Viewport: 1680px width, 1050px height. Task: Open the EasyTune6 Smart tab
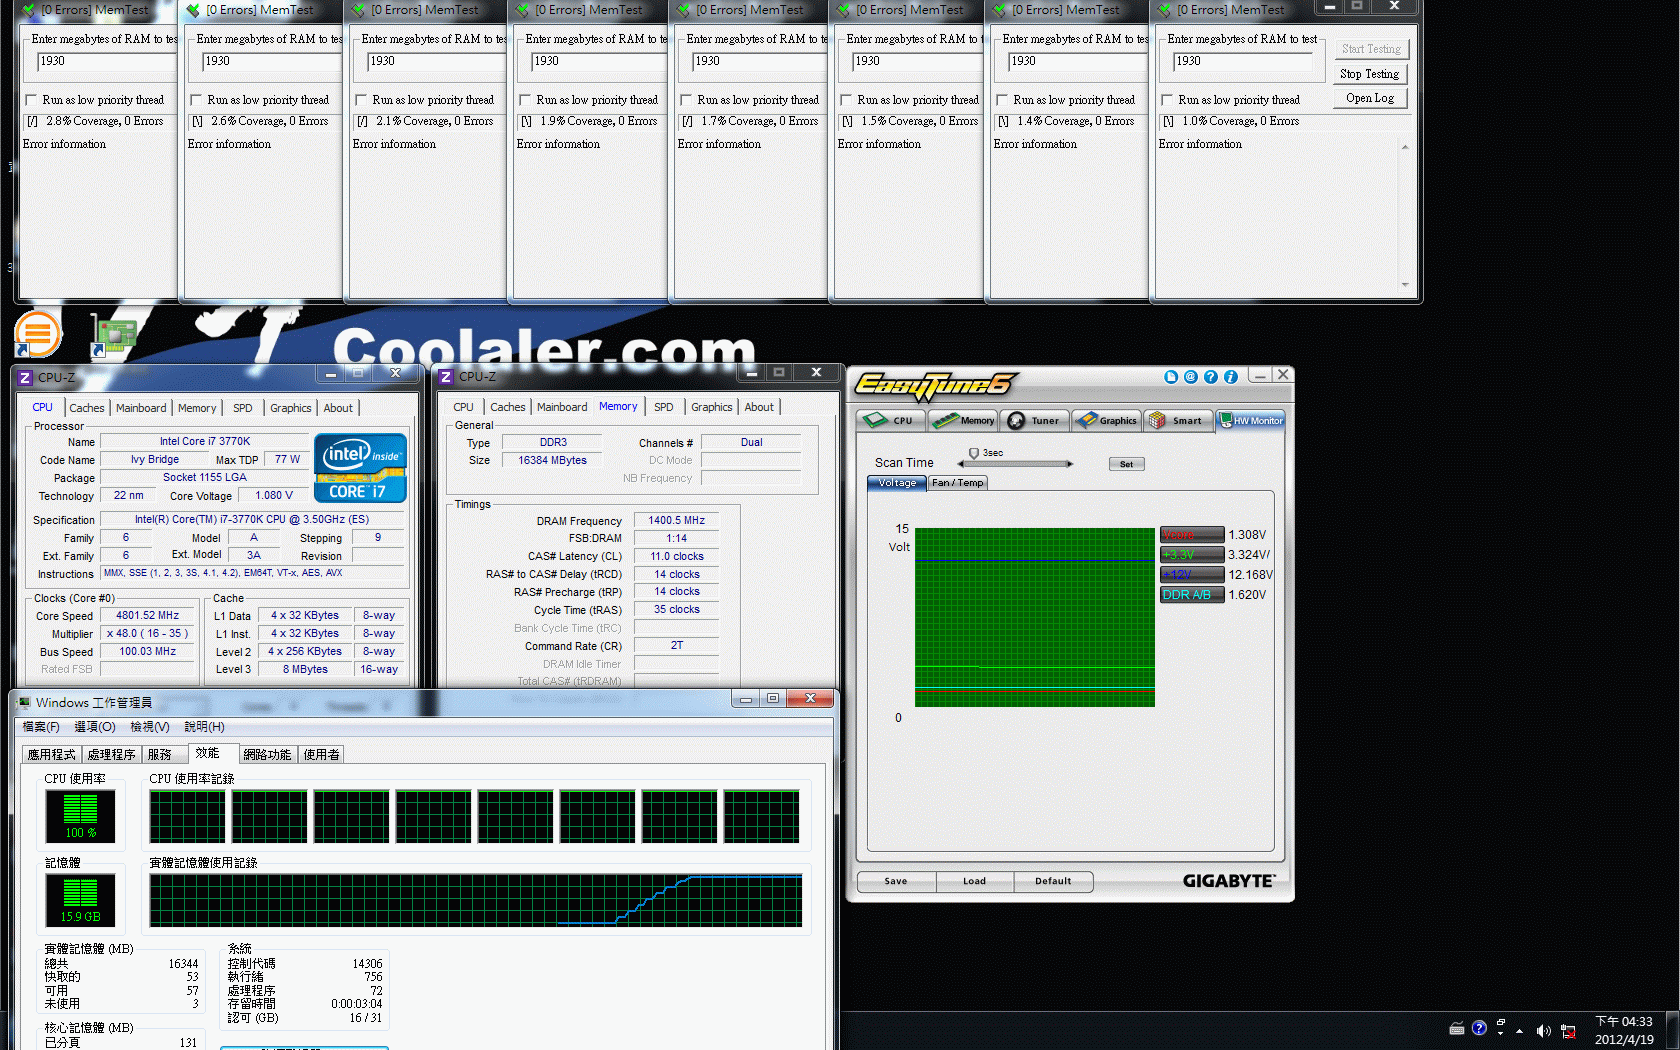[x=1178, y=421]
